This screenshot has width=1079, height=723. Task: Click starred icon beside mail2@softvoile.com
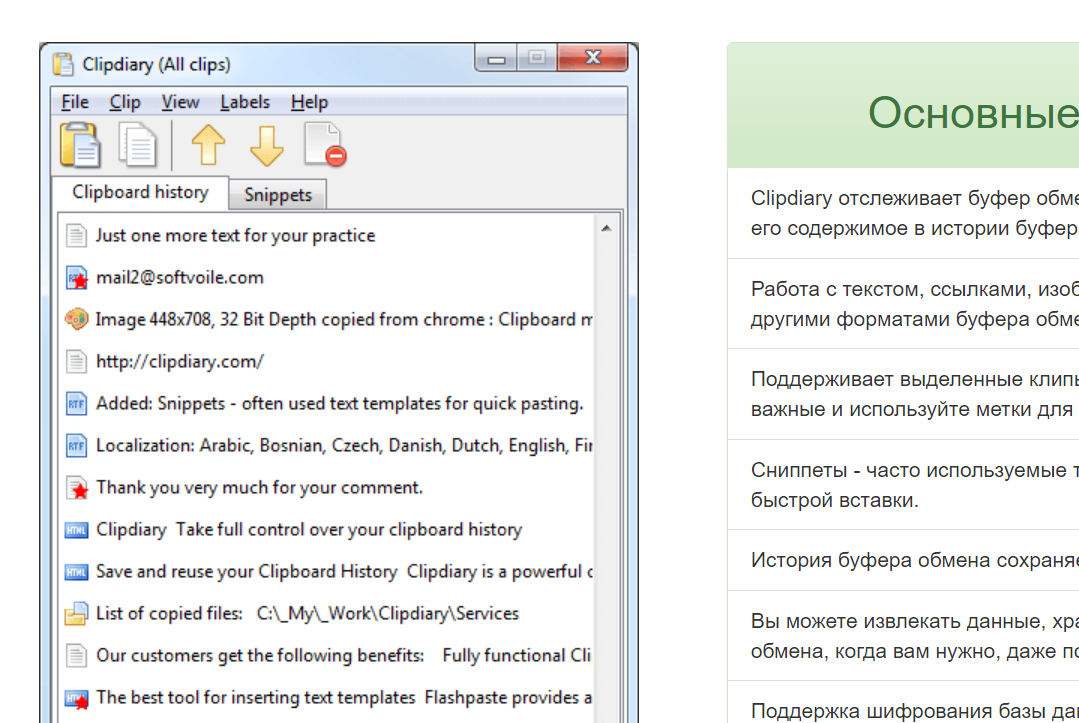pos(76,277)
